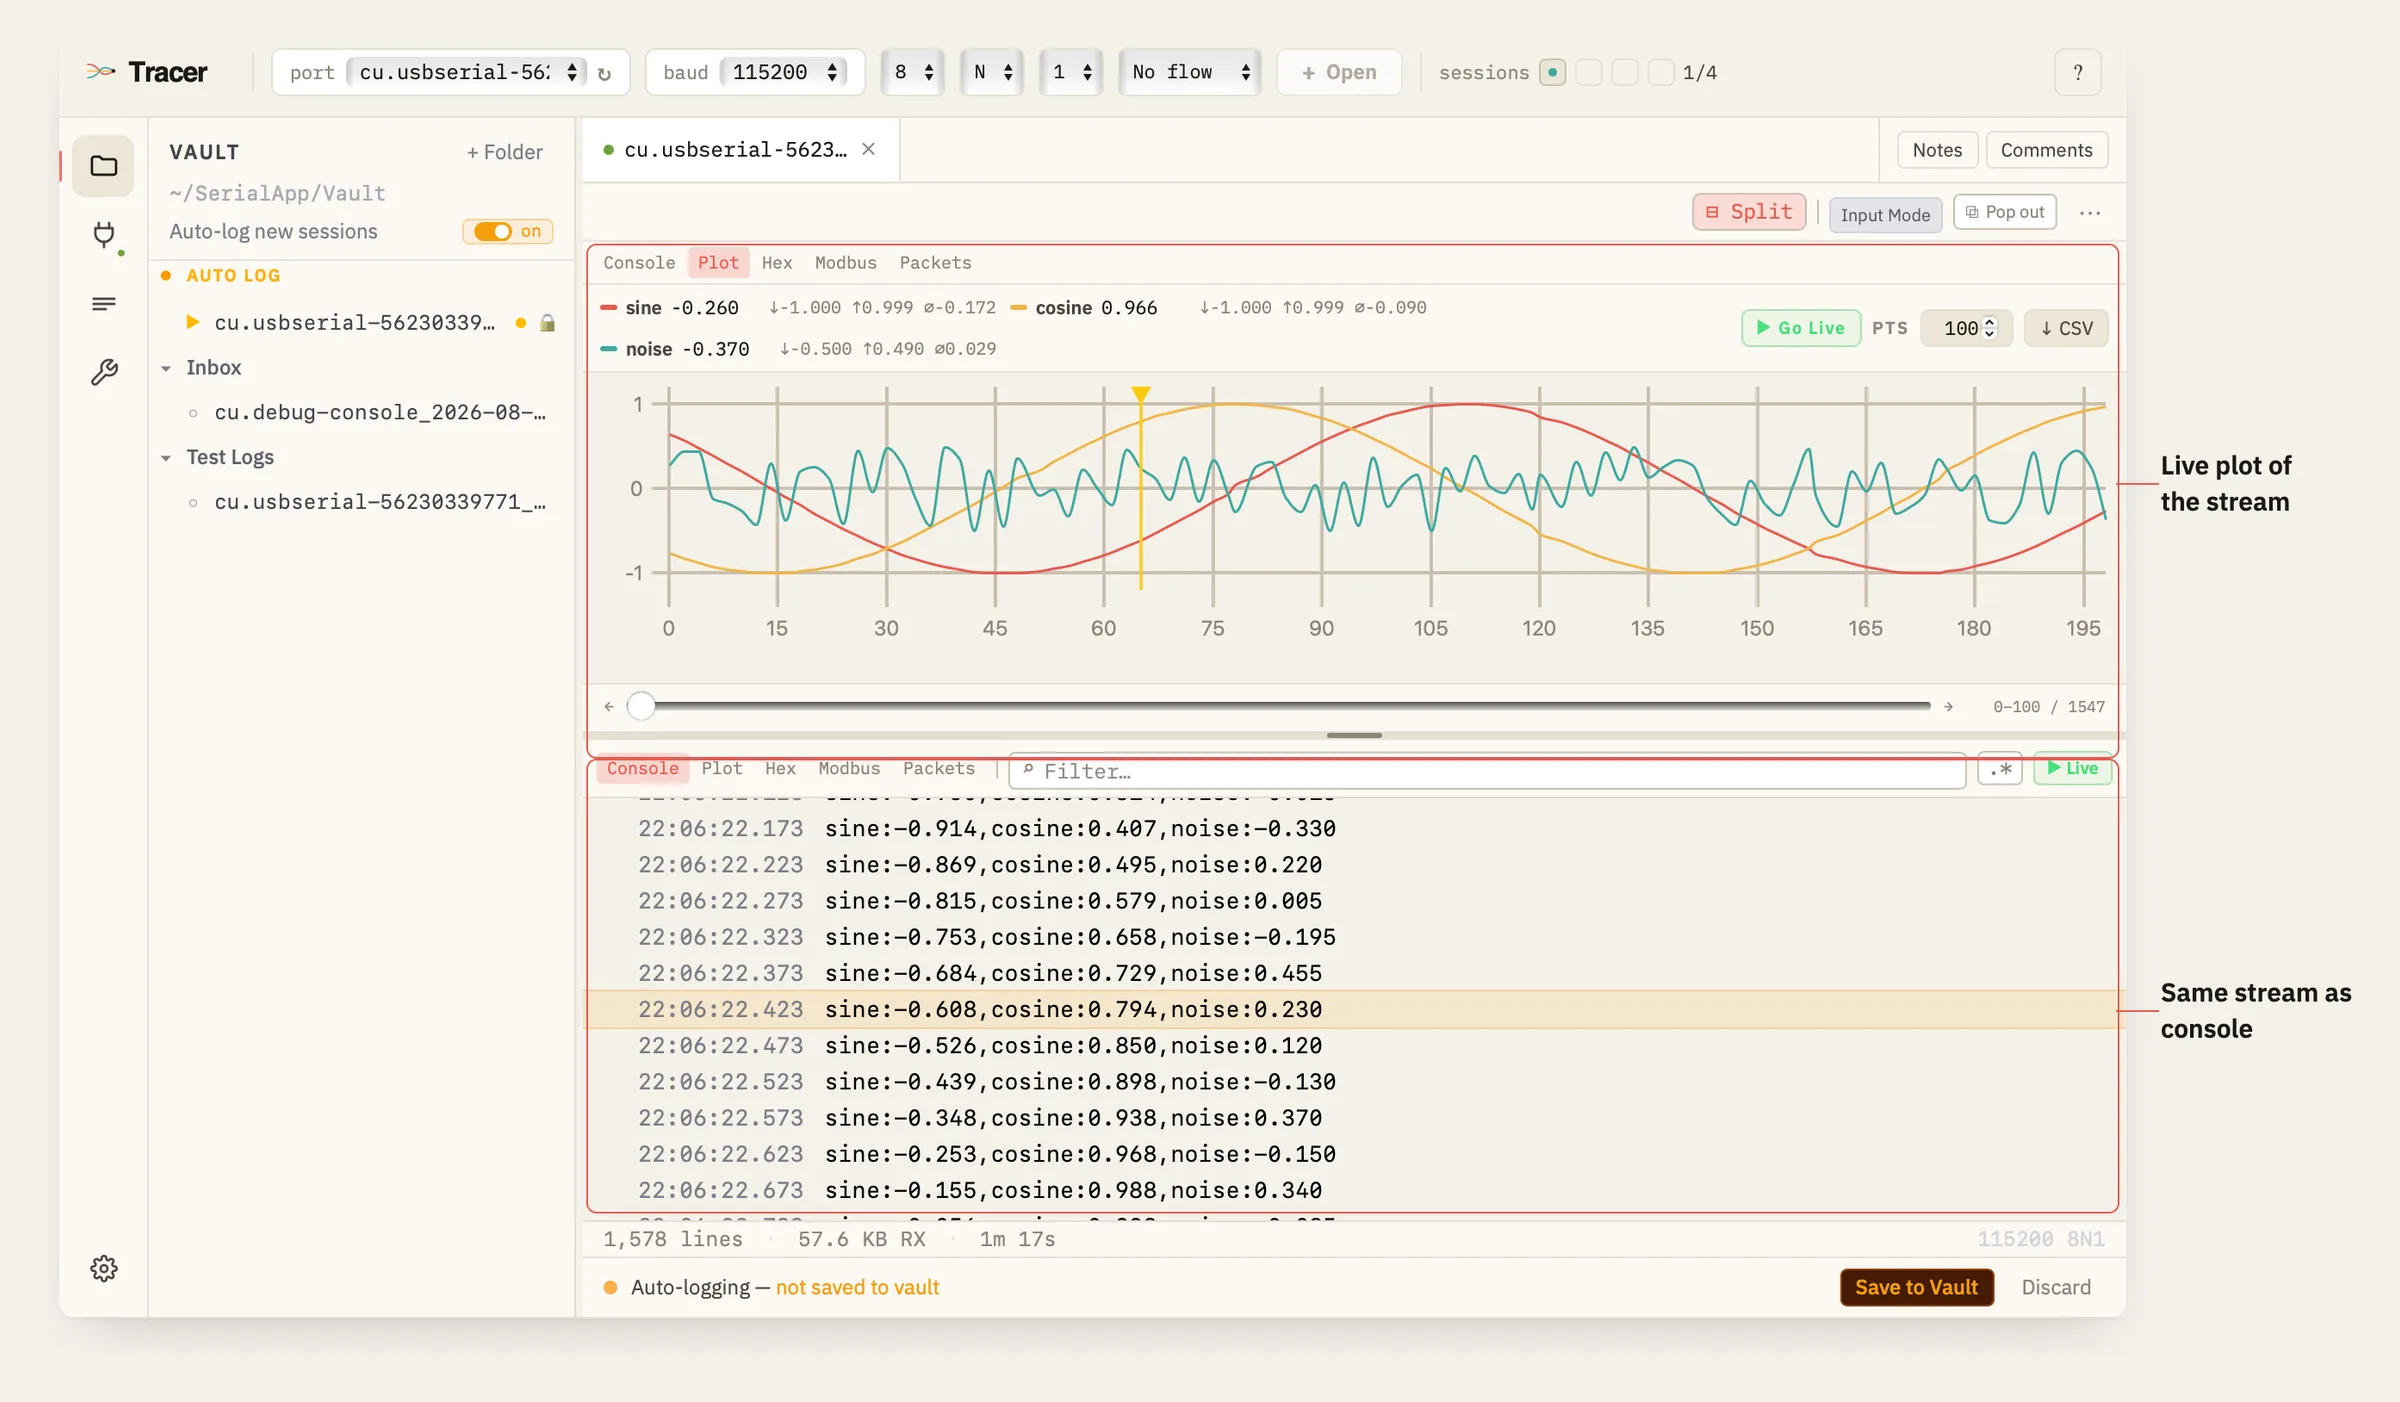Click the play arrow beside cu.usbserial-56230339 auto log
2400x1402 pixels.
coord(193,322)
